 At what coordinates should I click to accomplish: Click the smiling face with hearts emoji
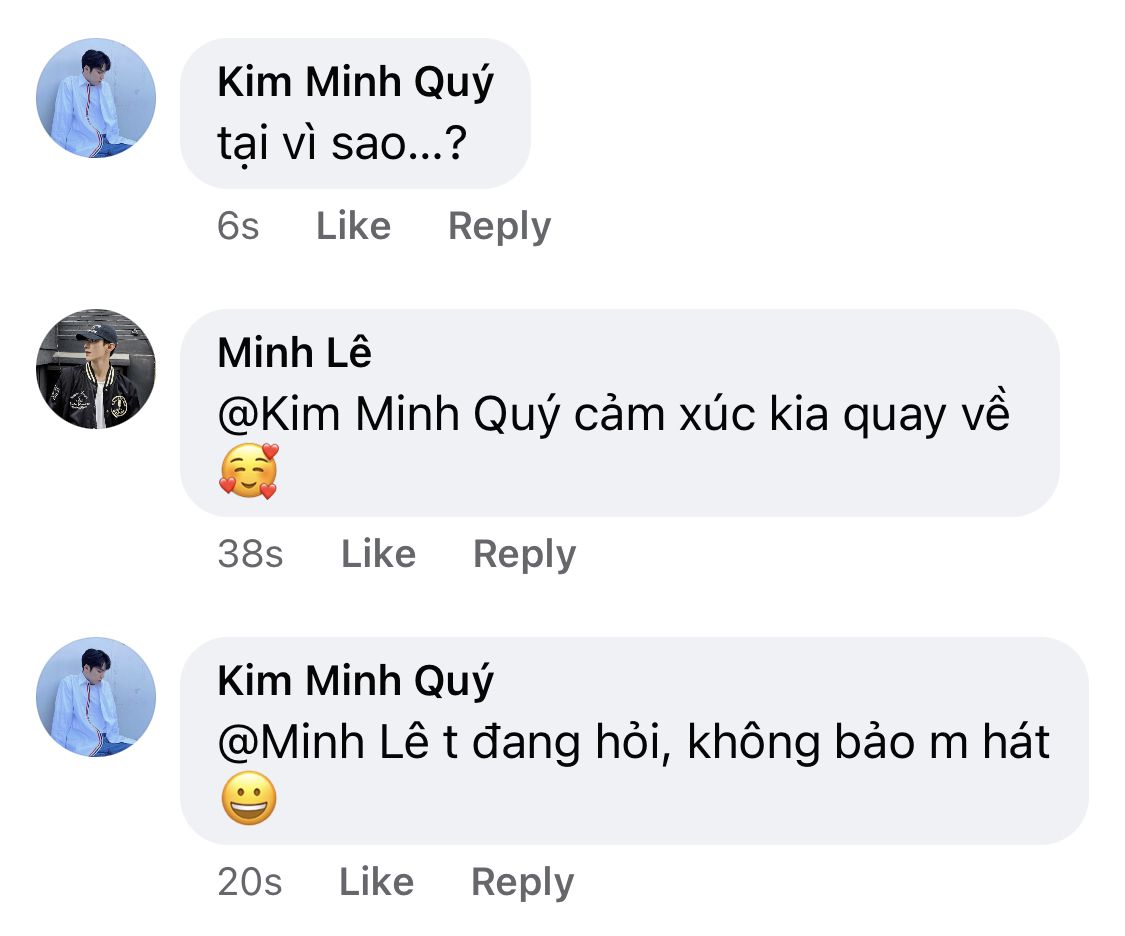tap(248, 473)
